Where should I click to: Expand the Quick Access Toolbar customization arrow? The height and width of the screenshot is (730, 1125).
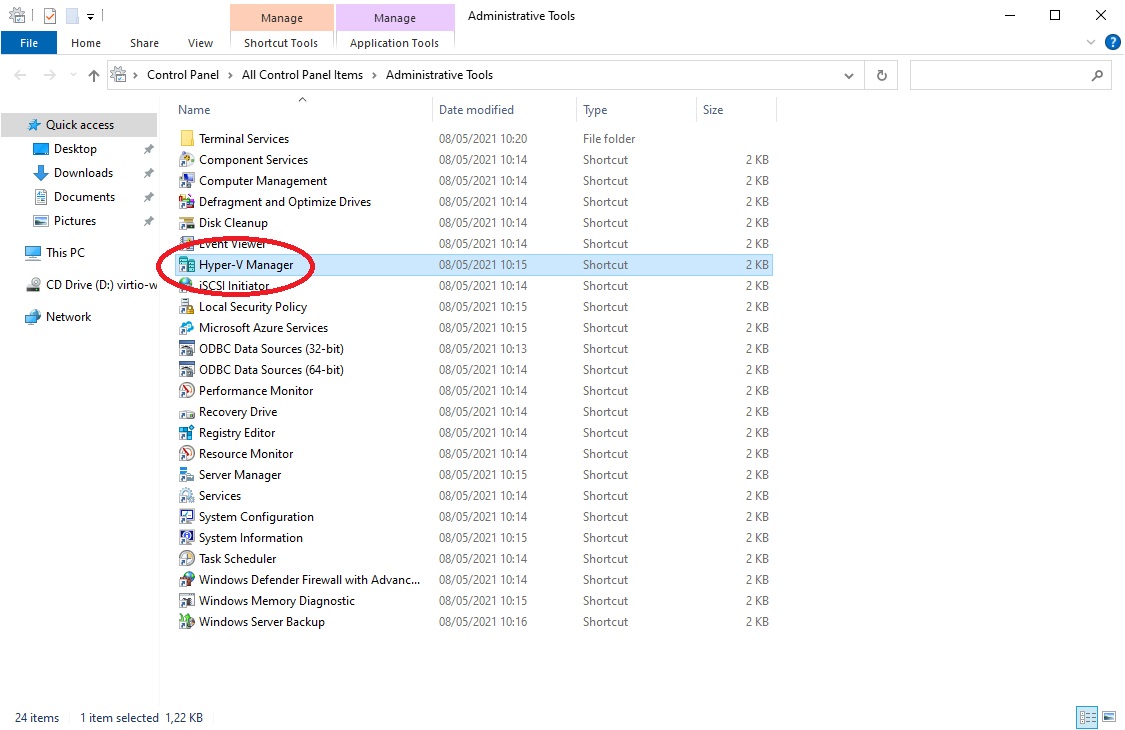tap(90, 15)
